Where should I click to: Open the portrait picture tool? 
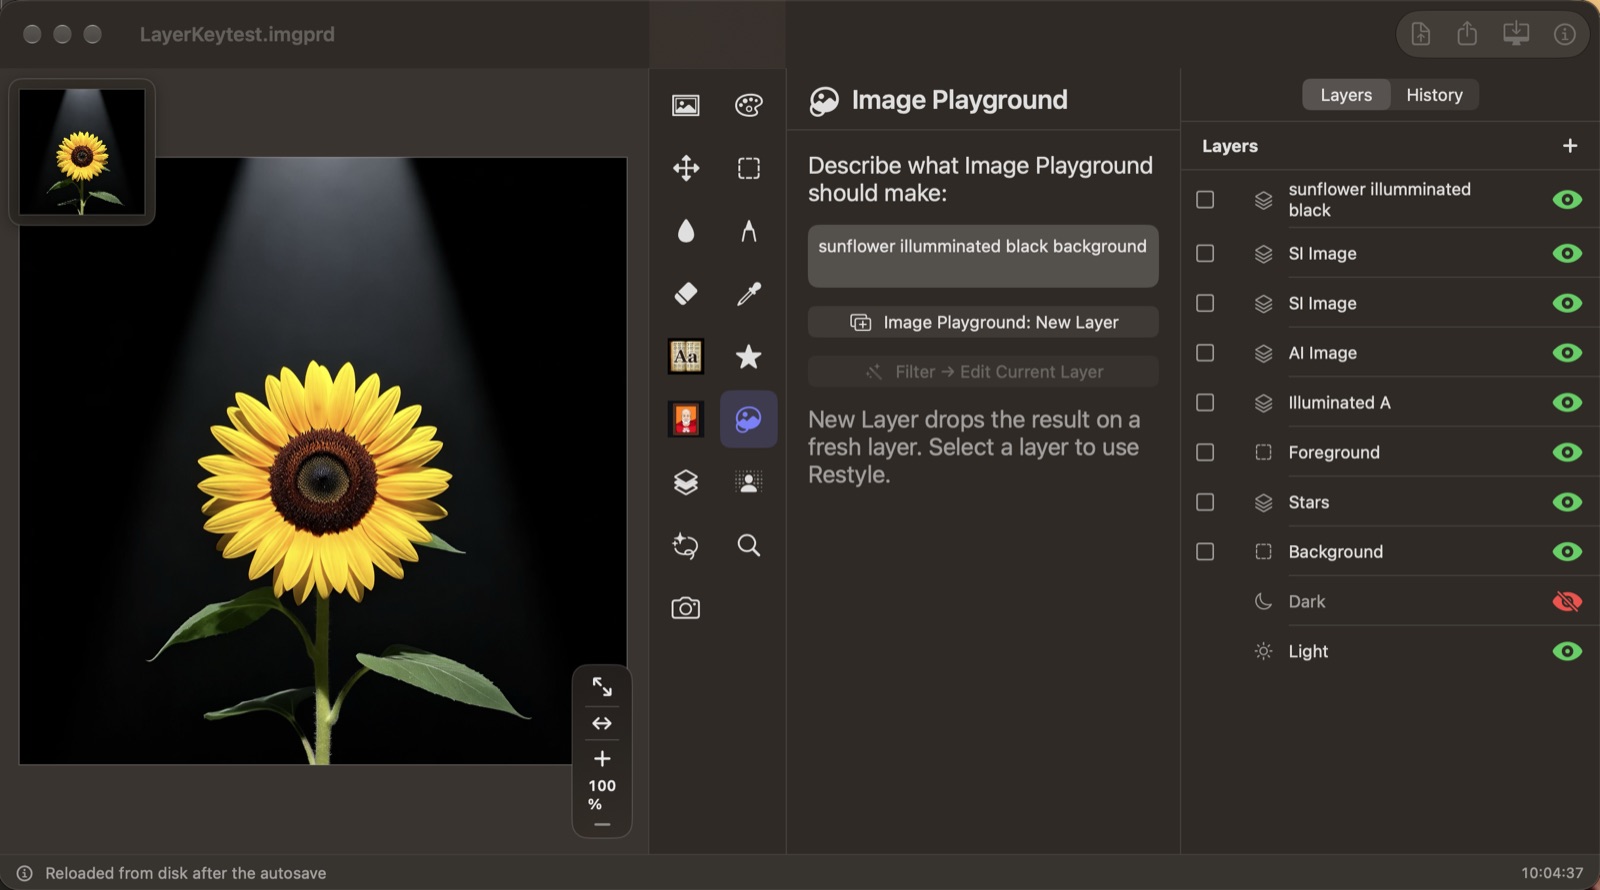click(x=686, y=419)
